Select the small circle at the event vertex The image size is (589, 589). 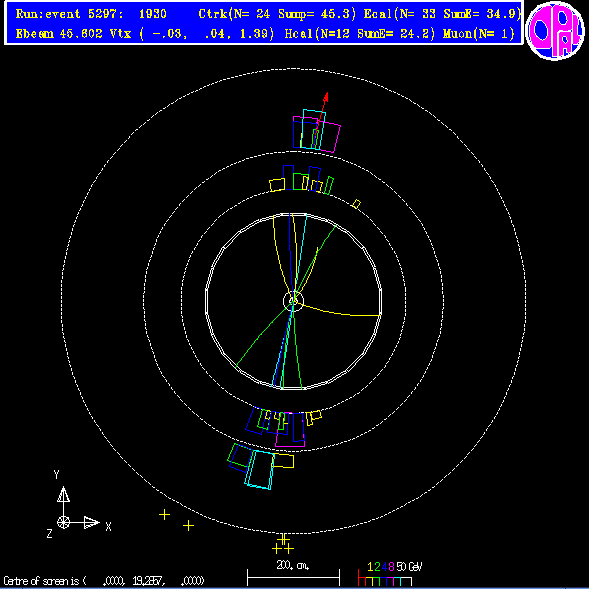(x=293, y=301)
